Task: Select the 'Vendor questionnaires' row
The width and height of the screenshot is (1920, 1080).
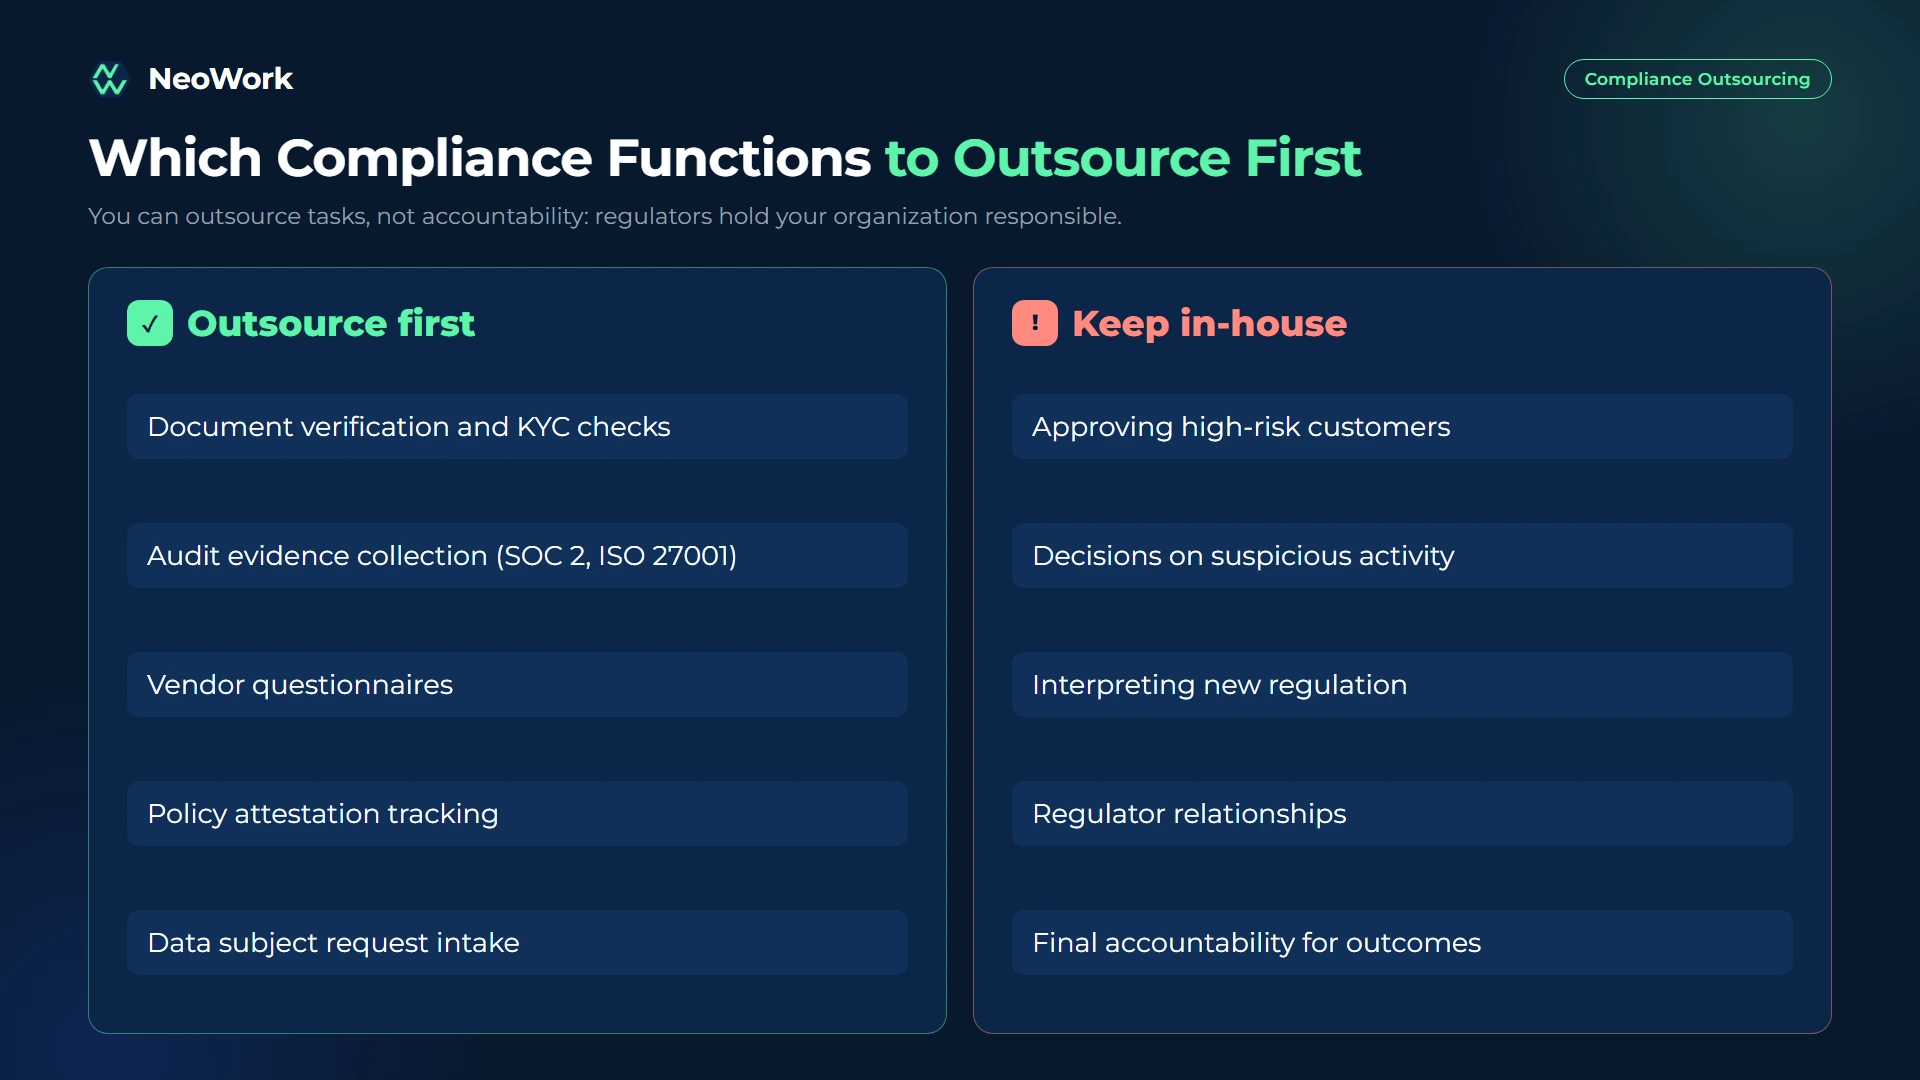Action: (x=517, y=685)
